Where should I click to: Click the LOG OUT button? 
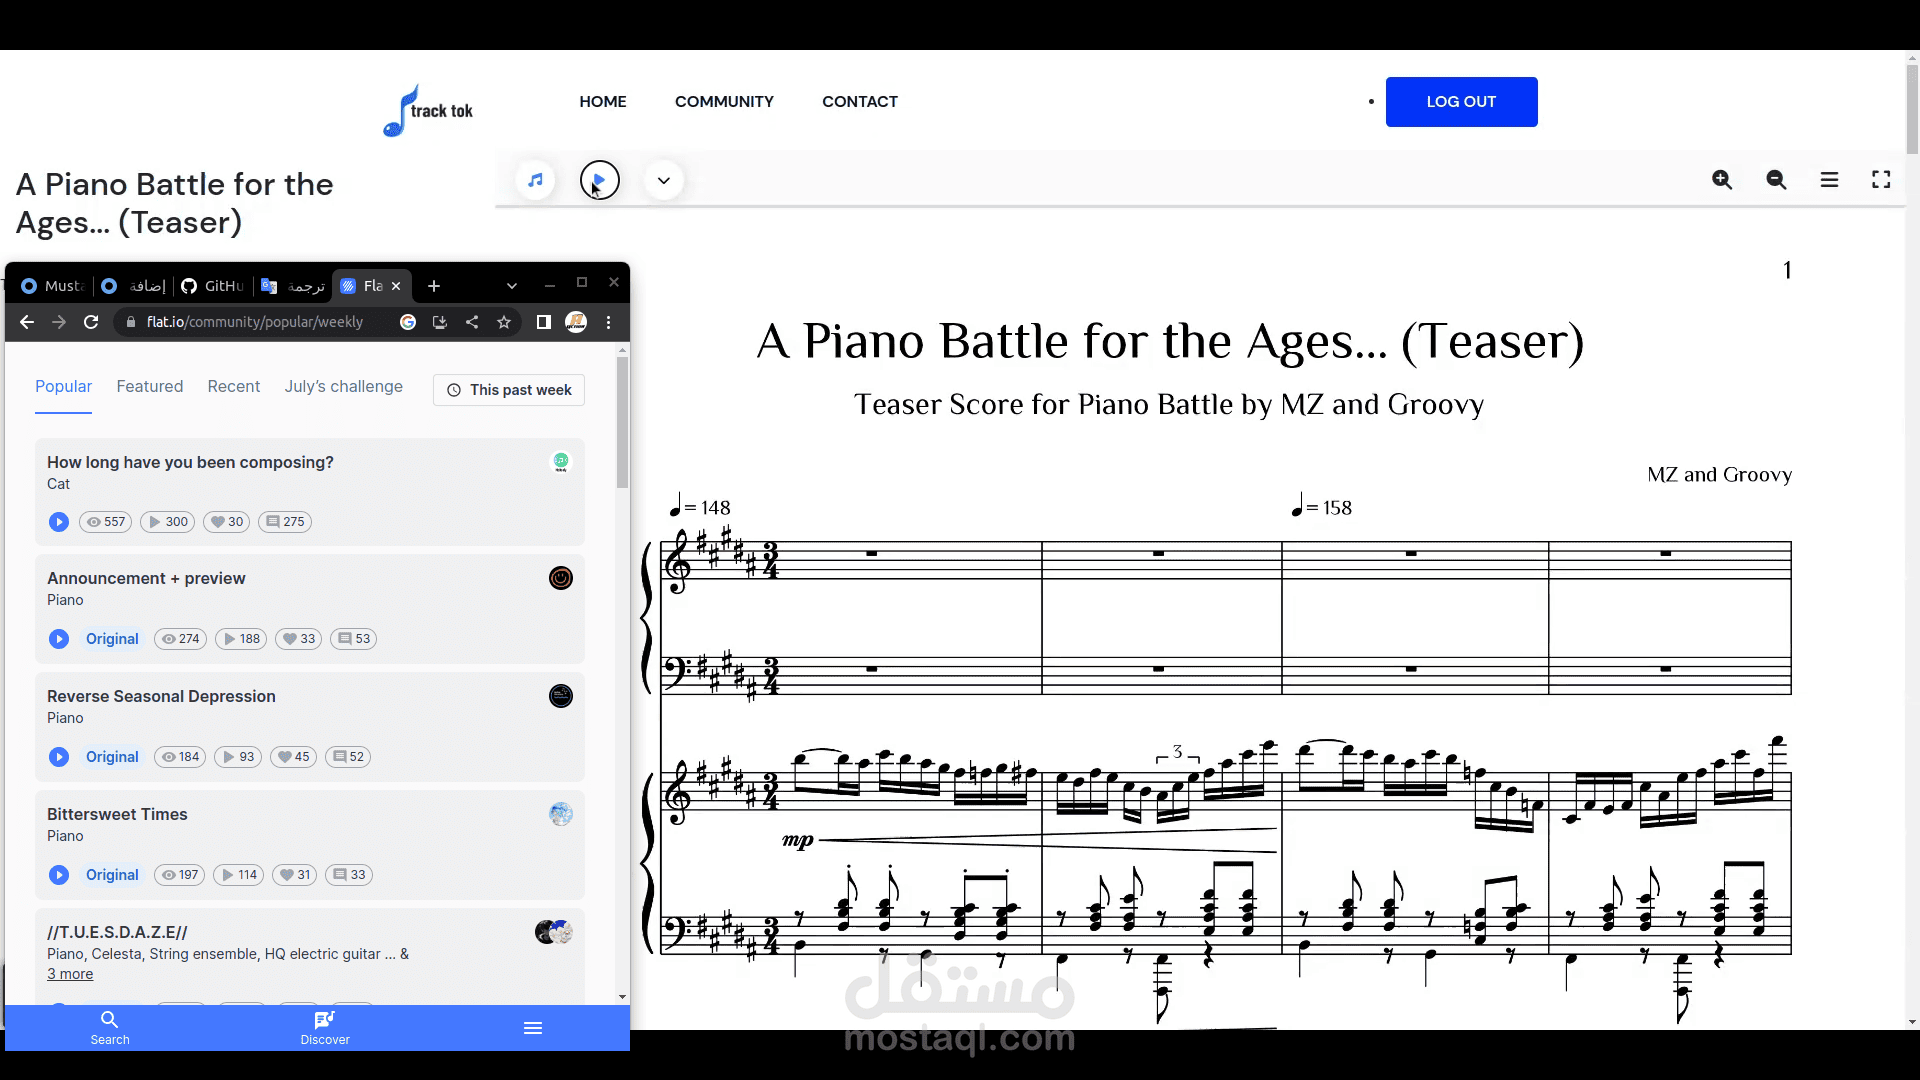click(1461, 102)
